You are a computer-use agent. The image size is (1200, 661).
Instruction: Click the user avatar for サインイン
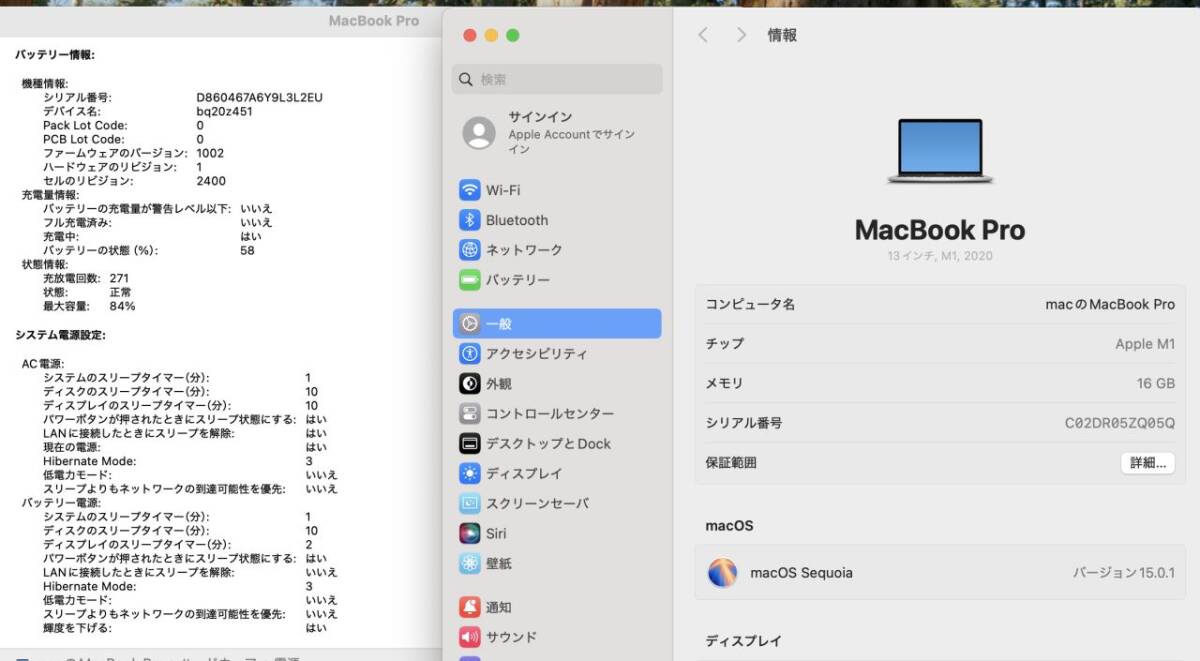(479, 133)
